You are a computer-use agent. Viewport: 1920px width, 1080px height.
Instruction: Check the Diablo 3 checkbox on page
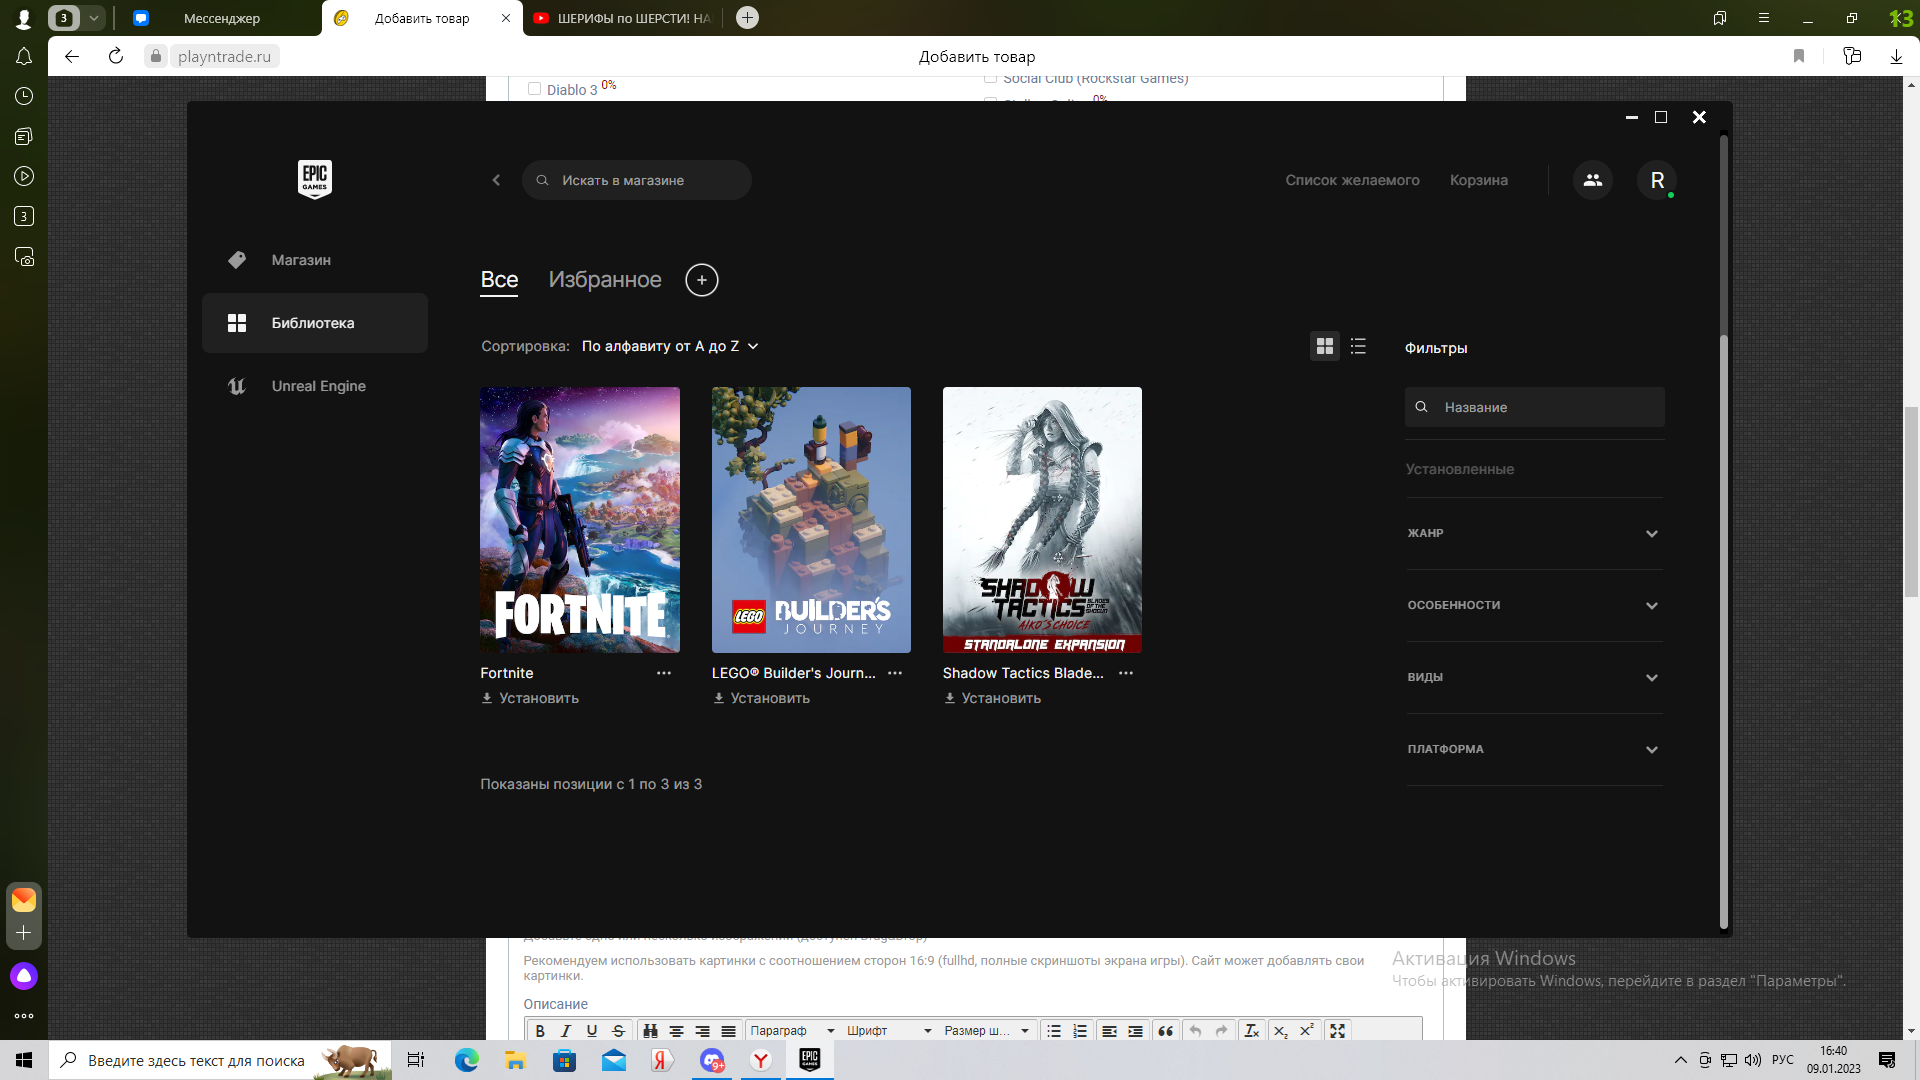534,89
